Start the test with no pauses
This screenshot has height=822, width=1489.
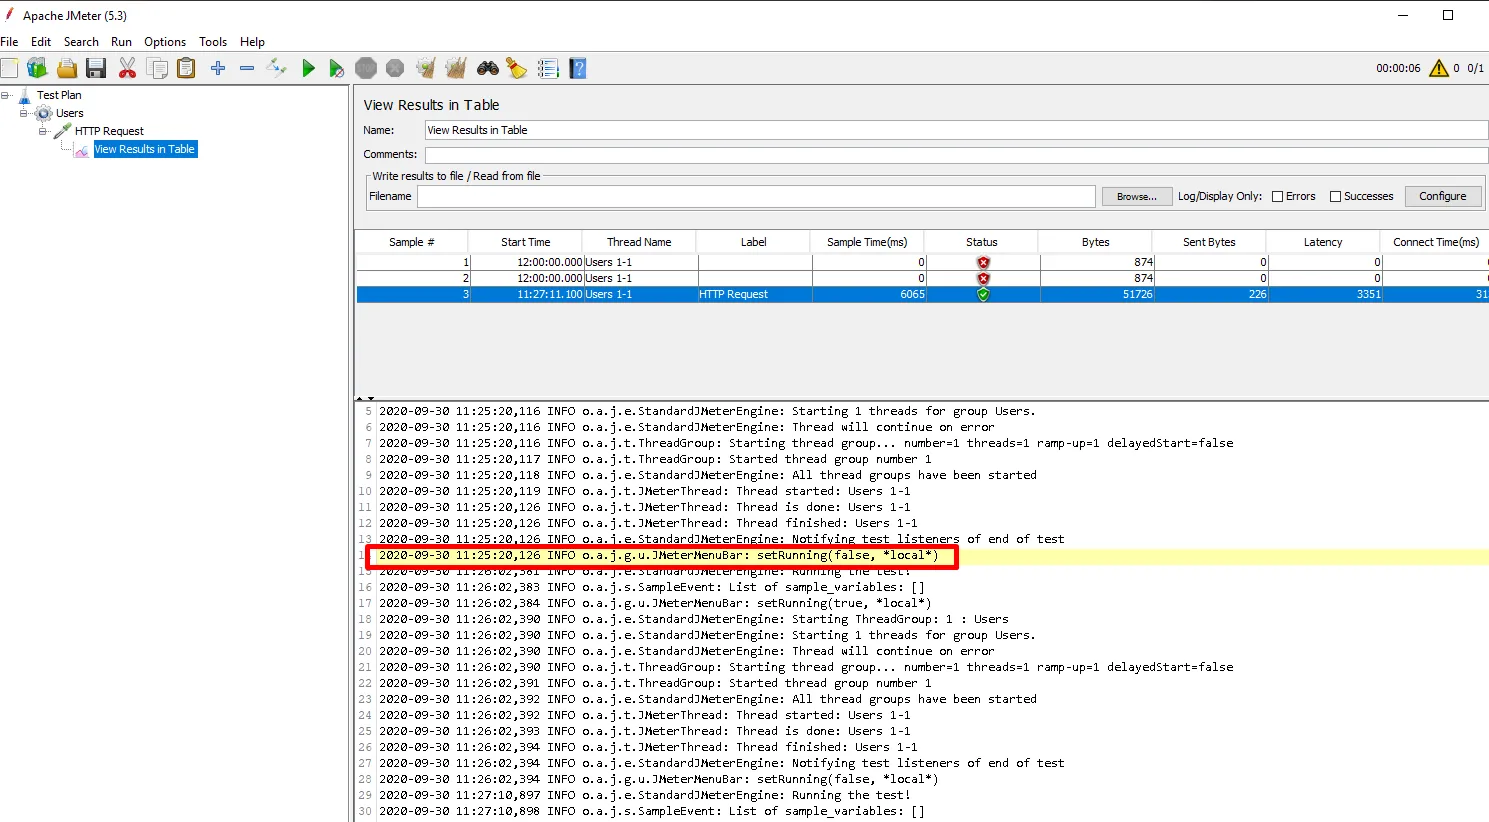click(x=337, y=68)
